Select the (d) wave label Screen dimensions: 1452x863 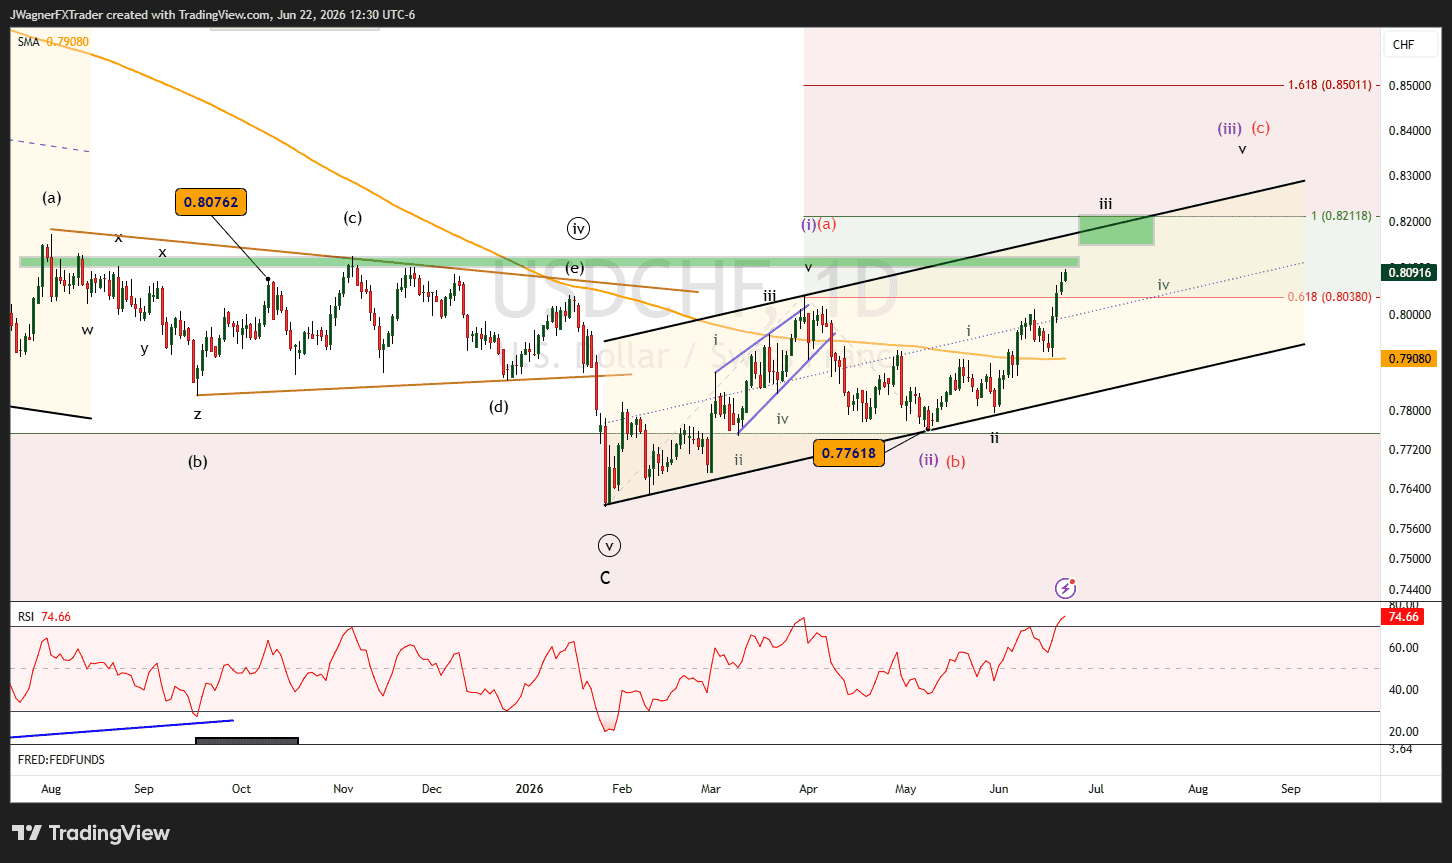(x=498, y=406)
